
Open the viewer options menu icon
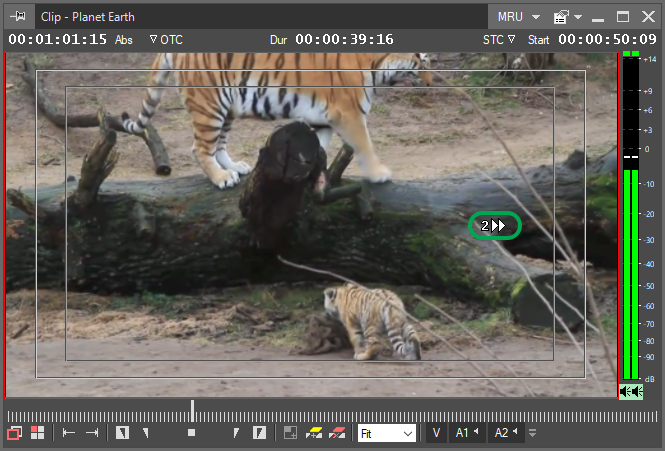pos(565,17)
